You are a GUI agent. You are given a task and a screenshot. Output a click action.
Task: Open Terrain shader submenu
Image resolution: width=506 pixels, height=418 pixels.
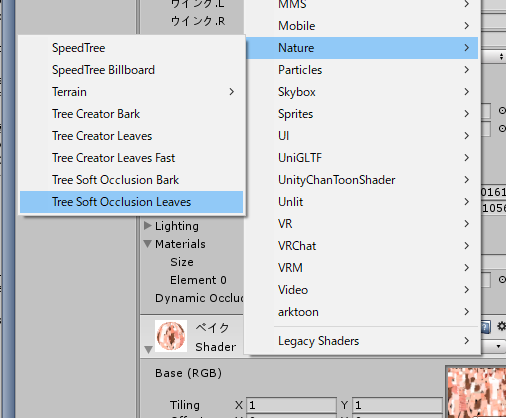131,92
